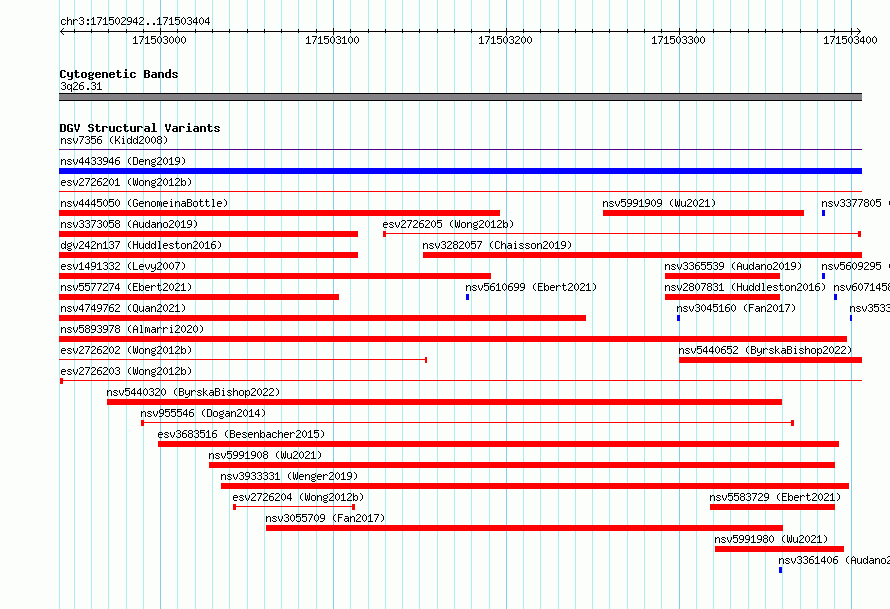The width and height of the screenshot is (890, 609).
Task: Click the gray 3q26.31 cytogenetic band bar
Action: (x=460, y=97)
